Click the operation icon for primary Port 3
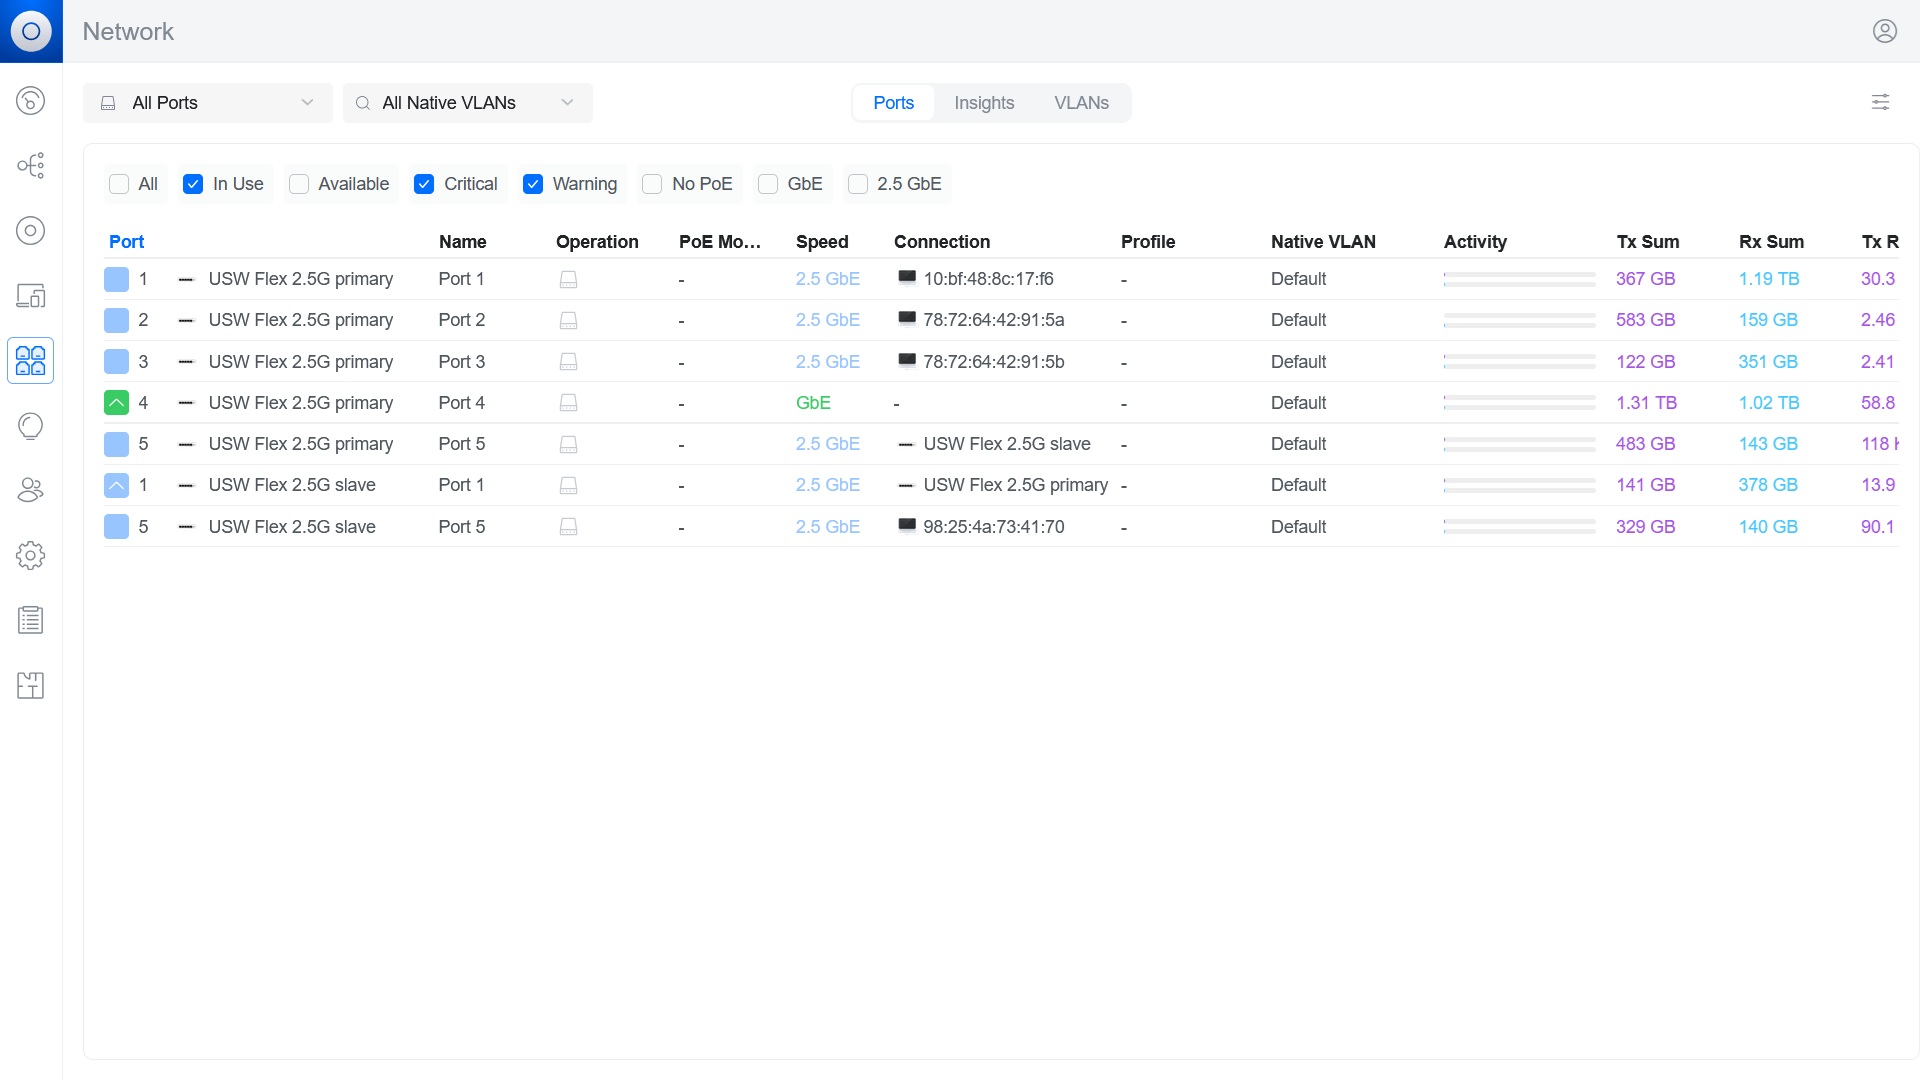Image resolution: width=1920 pixels, height=1080 pixels. coord(568,361)
